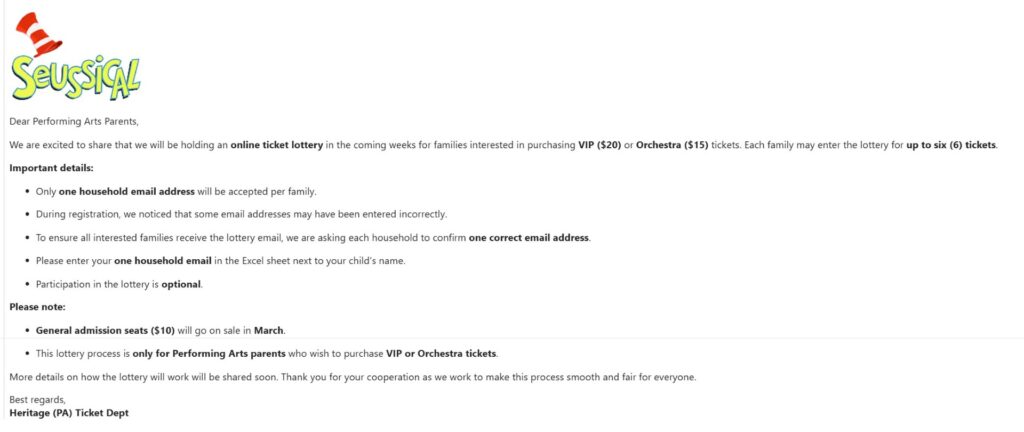The image size is (1024, 432).
Task: Click the bold word 'optional'
Action: tap(181, 284)
